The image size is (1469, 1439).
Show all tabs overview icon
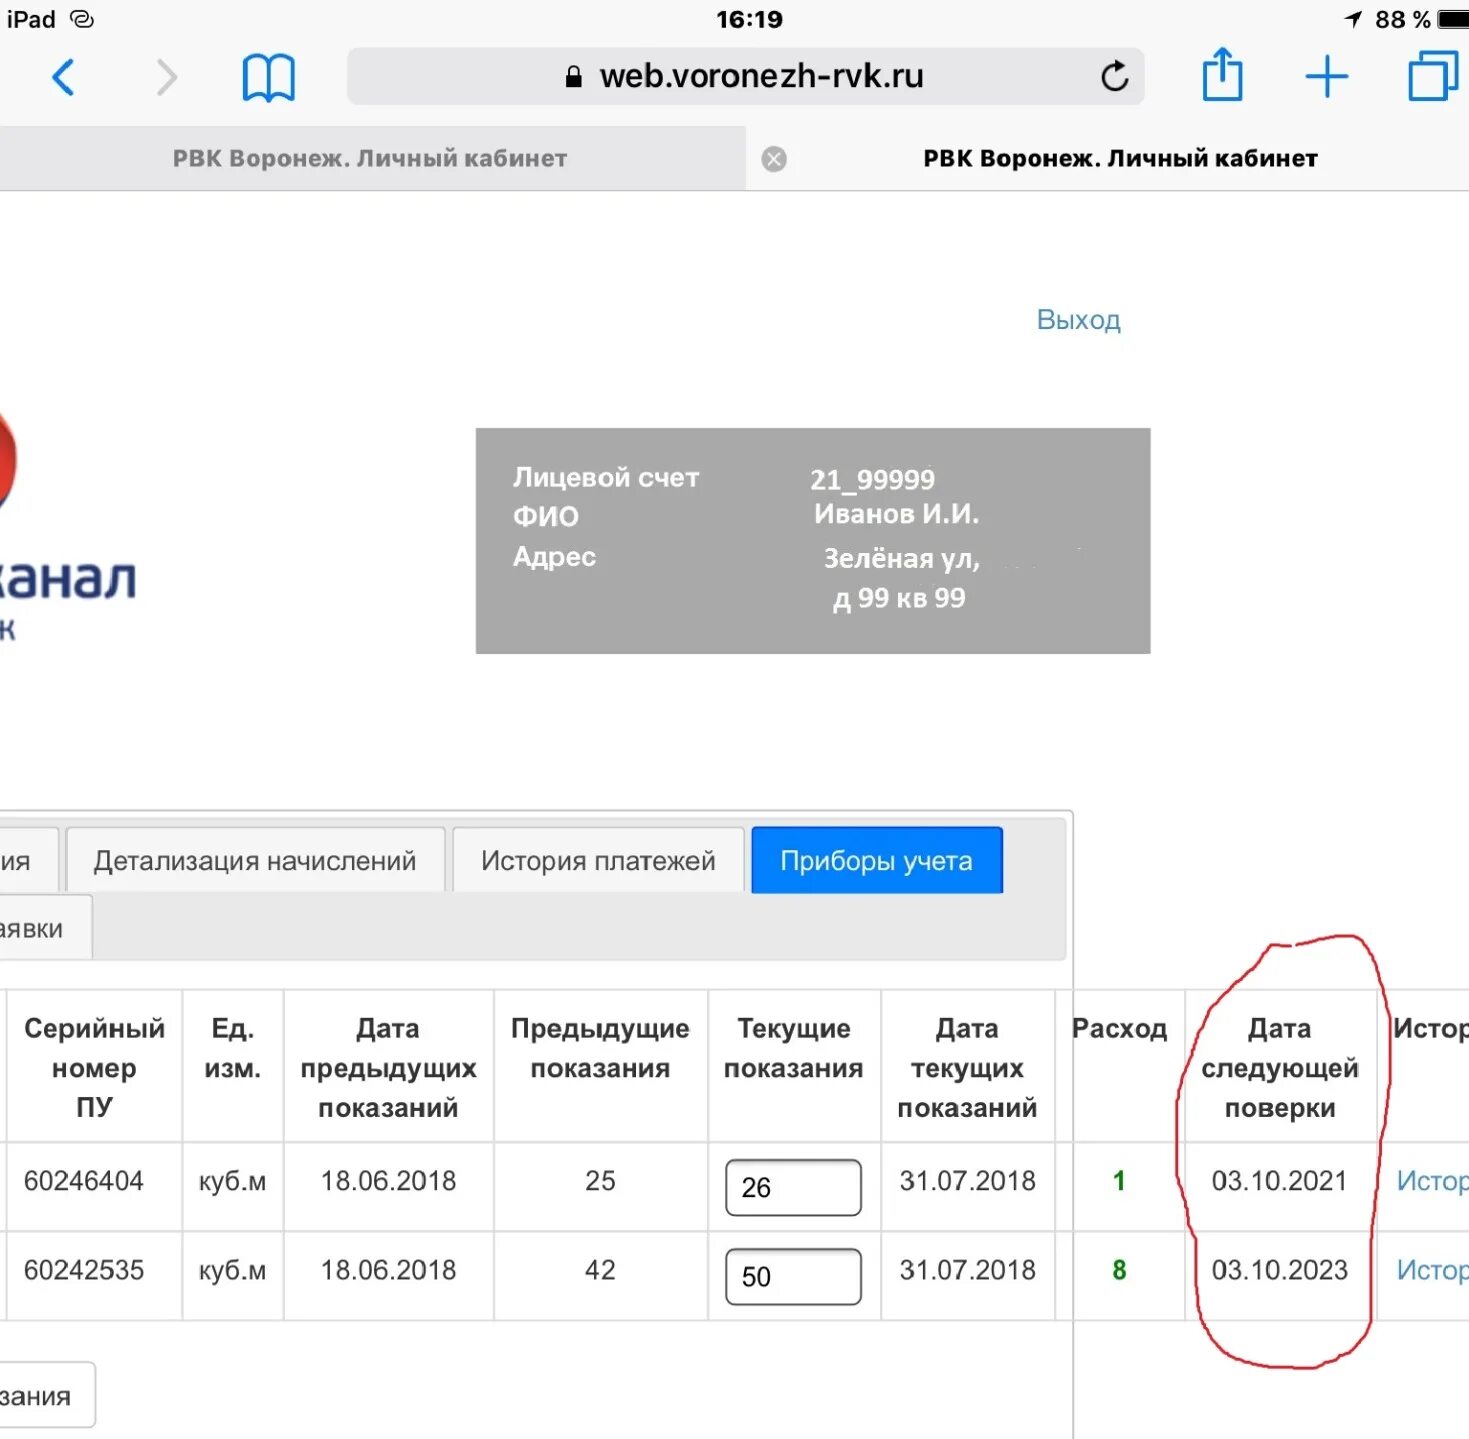tap(1433, 76)
